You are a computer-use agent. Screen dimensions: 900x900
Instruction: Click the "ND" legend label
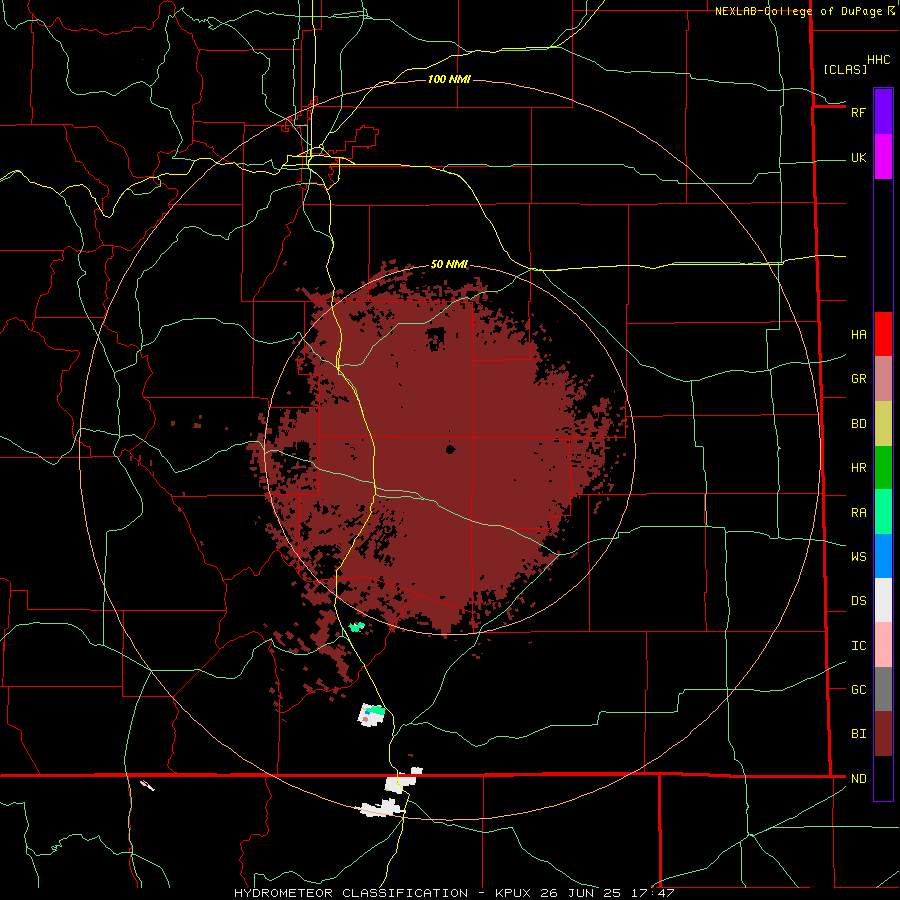[x=858, y=778]
